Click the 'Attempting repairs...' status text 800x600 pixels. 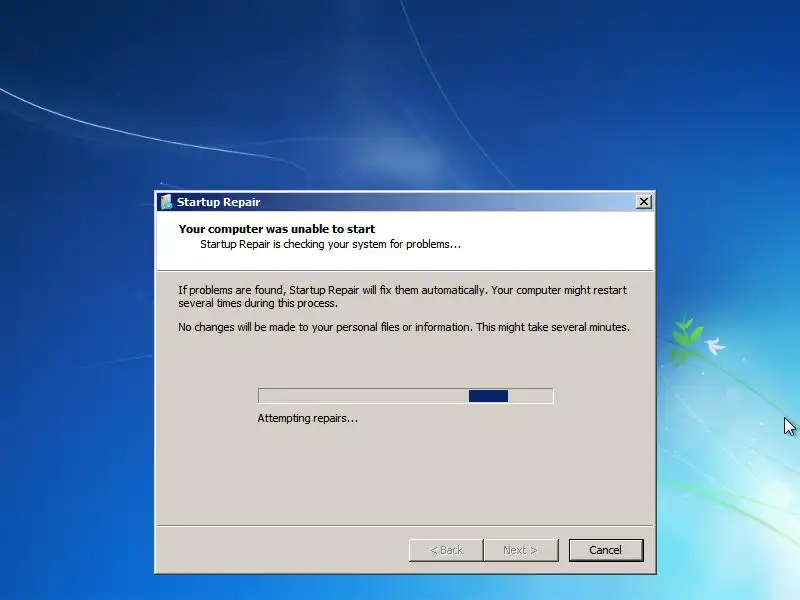pos(308,418)
